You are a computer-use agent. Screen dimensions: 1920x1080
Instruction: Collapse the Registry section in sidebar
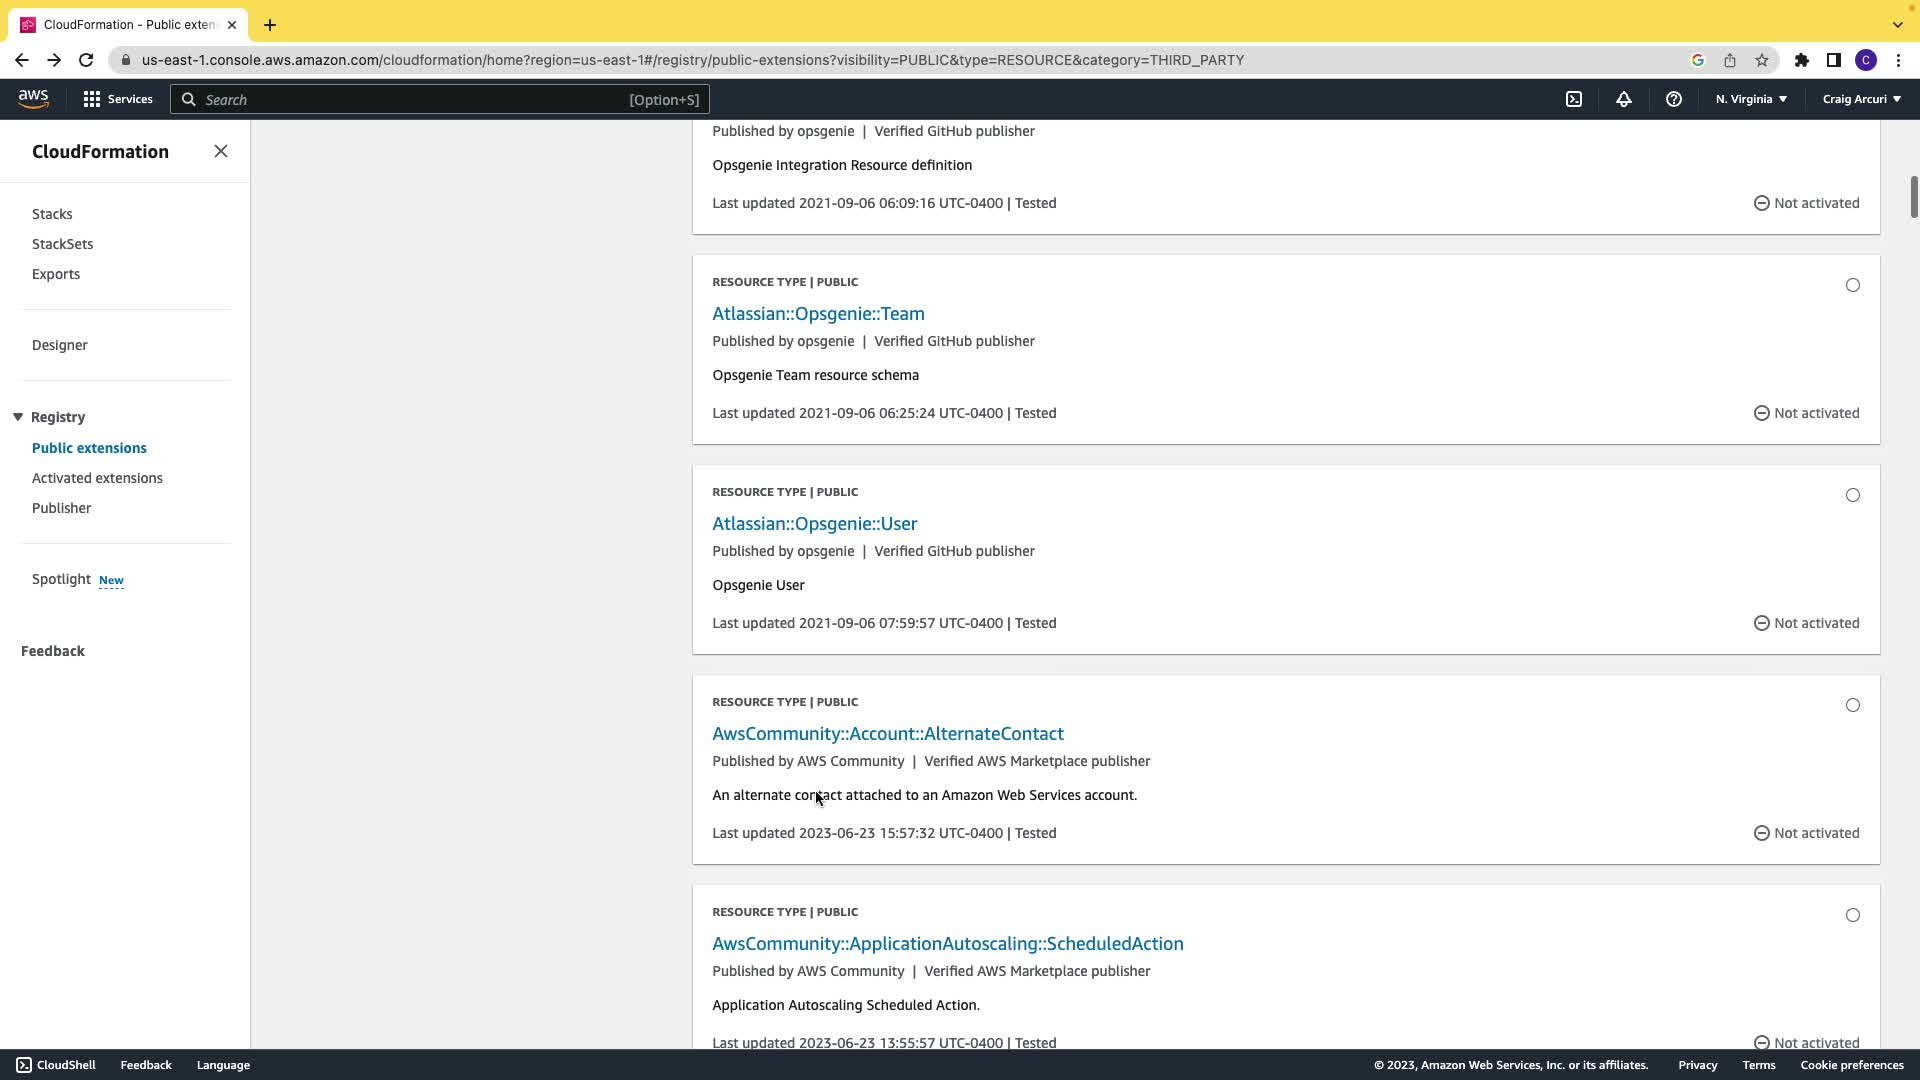(x=18, y=417)
